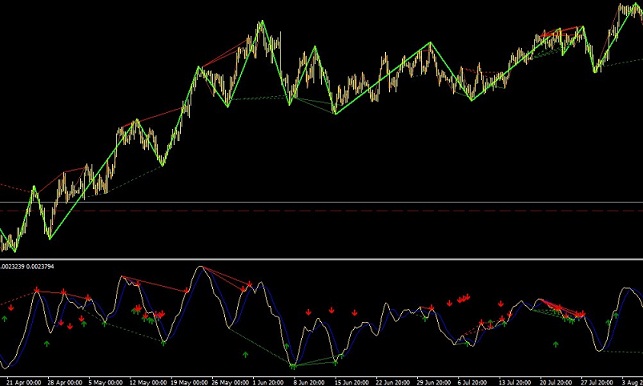
Task: Click the oscillator's highest peak near 19 May
Action: tap(201, 267)
